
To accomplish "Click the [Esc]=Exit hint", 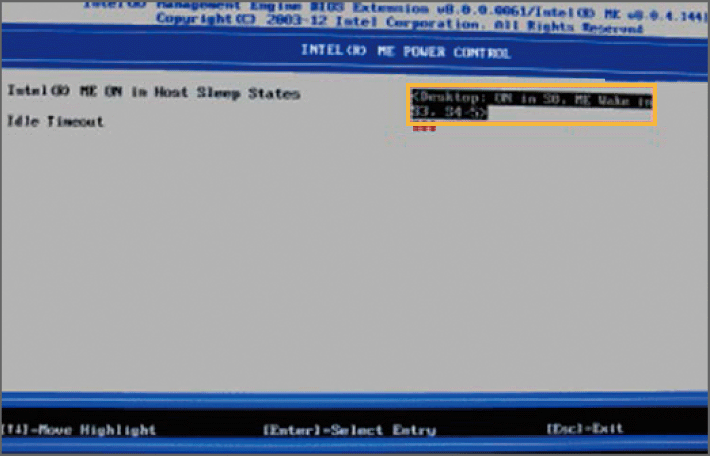I will (x=585, y=428).
